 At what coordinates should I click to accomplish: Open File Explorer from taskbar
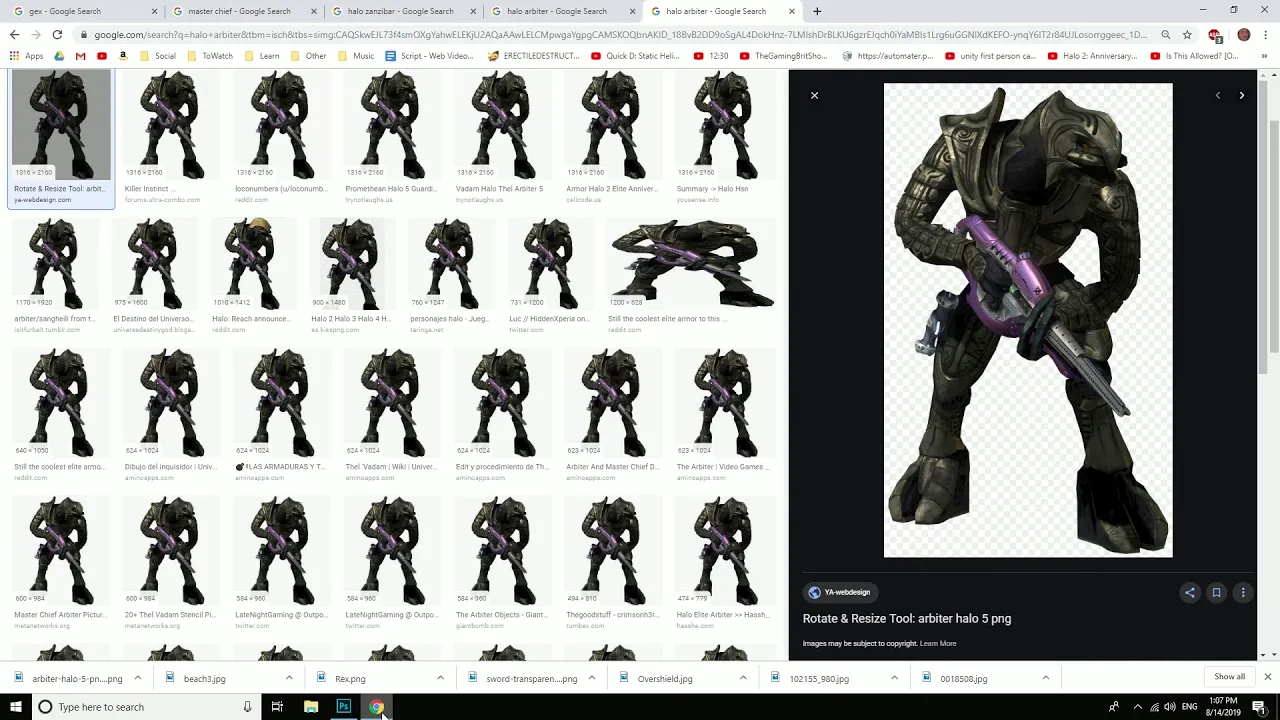(311, 707)
